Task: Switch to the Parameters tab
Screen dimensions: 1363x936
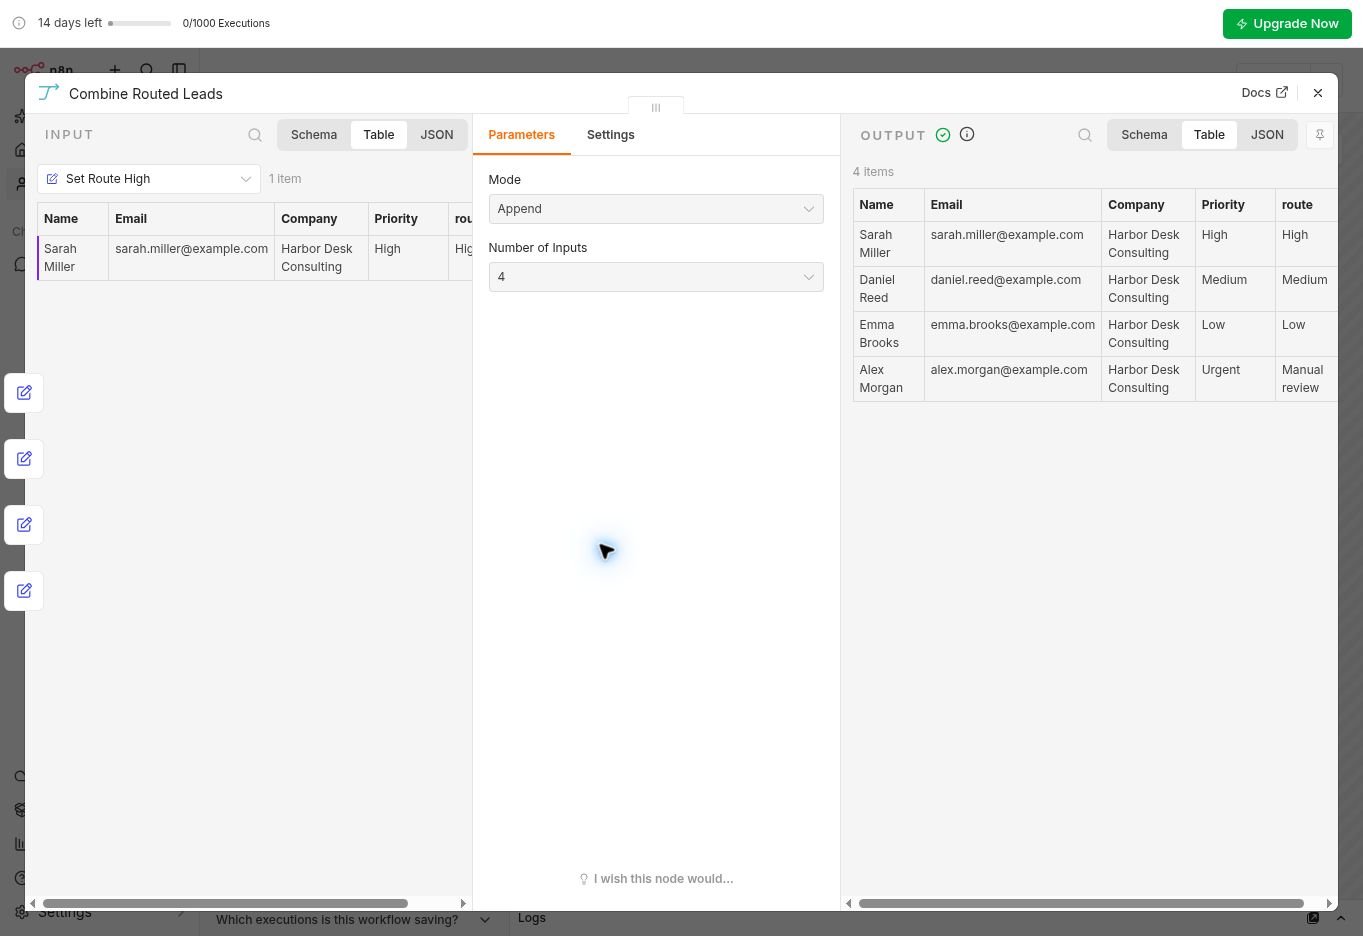Action: coord(522,135)
